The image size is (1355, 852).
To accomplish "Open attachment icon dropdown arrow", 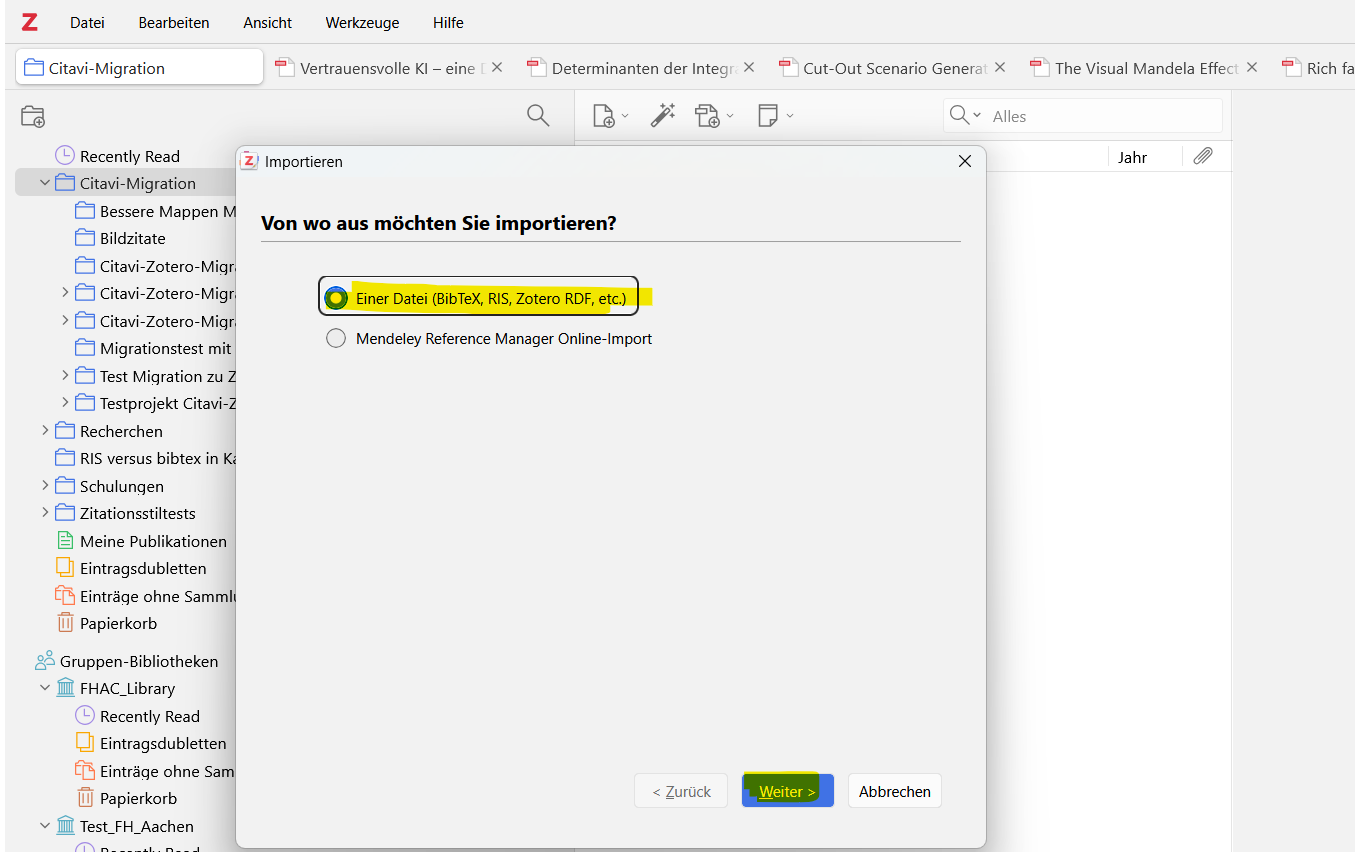I will [730, 116].
